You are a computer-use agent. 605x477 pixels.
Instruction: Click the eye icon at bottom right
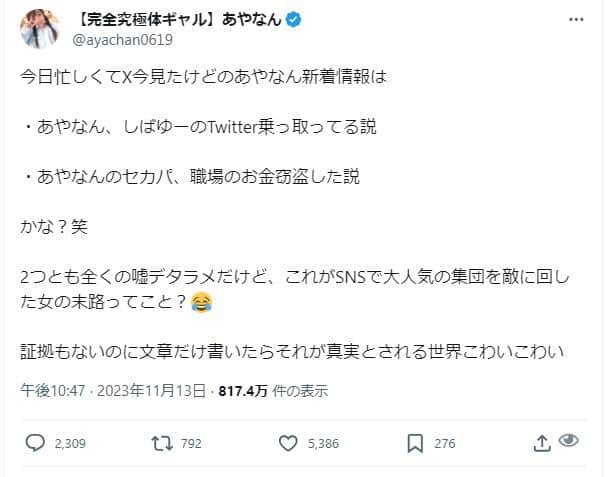pyautogui.click(x=570, y=441)
